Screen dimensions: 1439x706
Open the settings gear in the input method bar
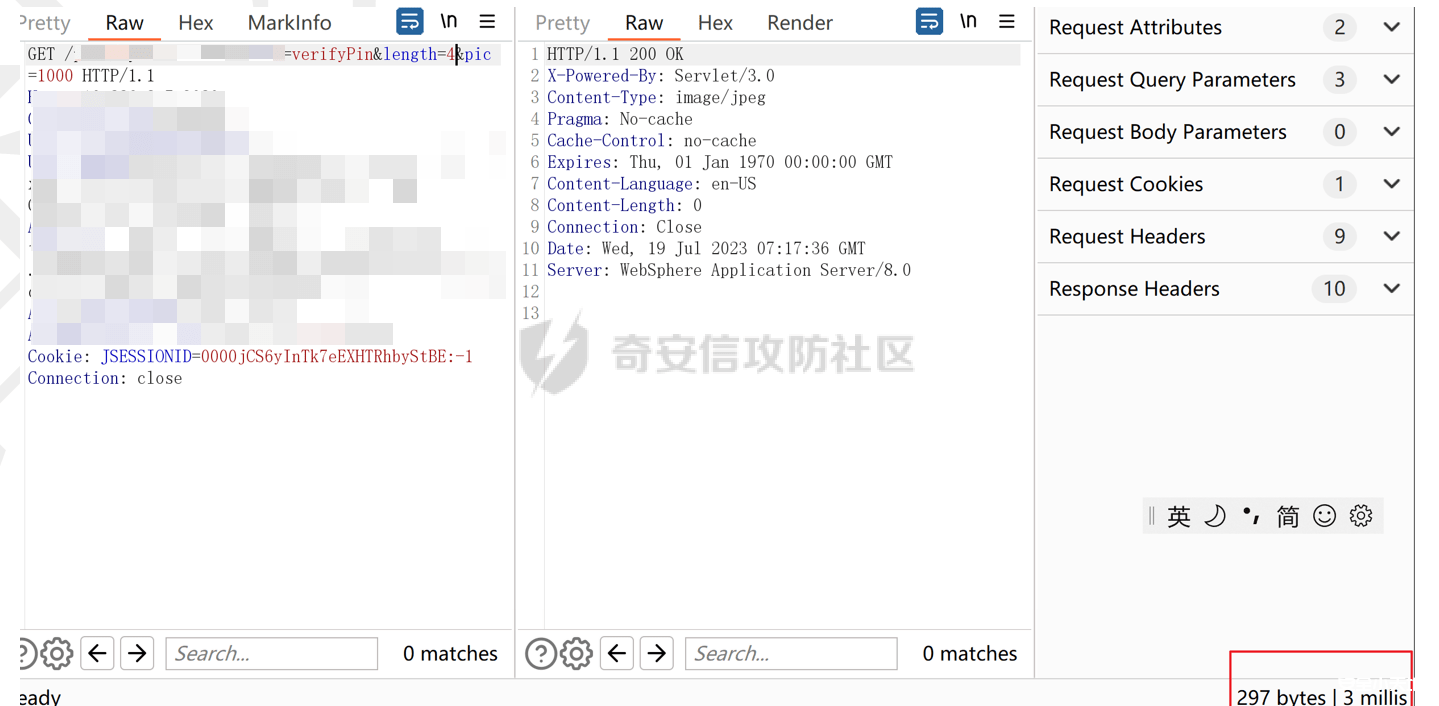1360,516
